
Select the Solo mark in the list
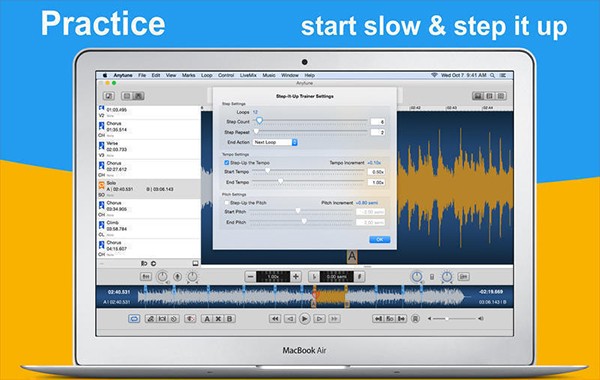click(149, 189)
